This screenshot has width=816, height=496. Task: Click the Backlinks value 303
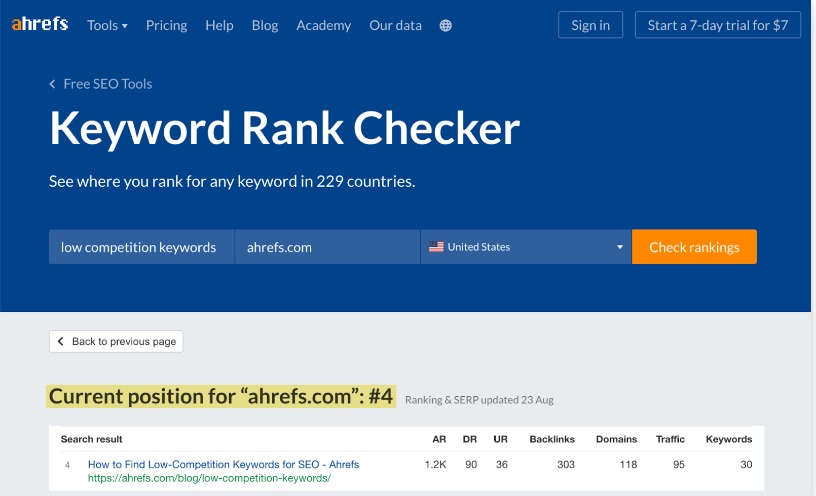click(566, 464)
